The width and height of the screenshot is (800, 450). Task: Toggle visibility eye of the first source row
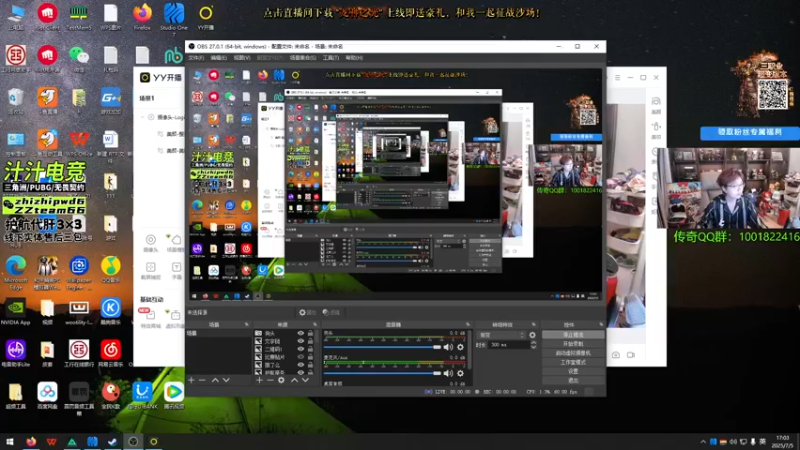[301, 333]
